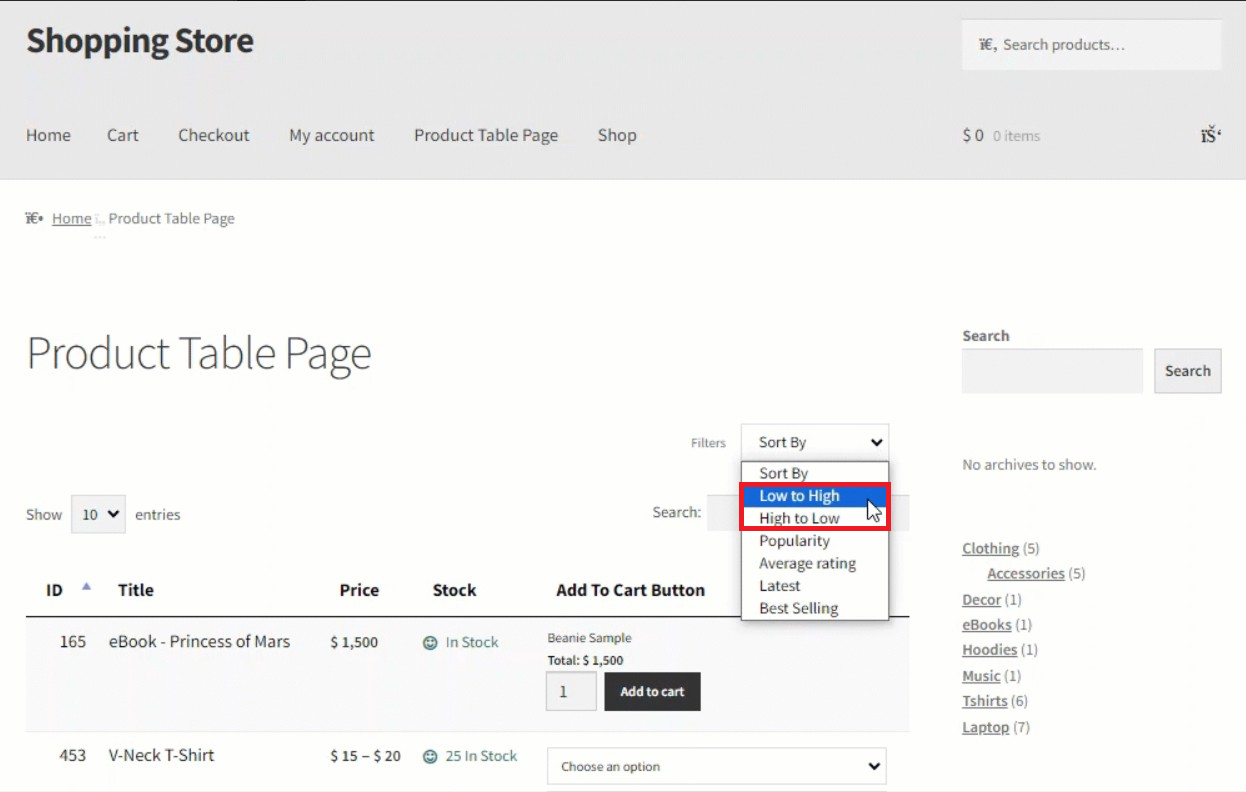Select Latest sort option
The image size is (1246, 792).
pos(814,586)
